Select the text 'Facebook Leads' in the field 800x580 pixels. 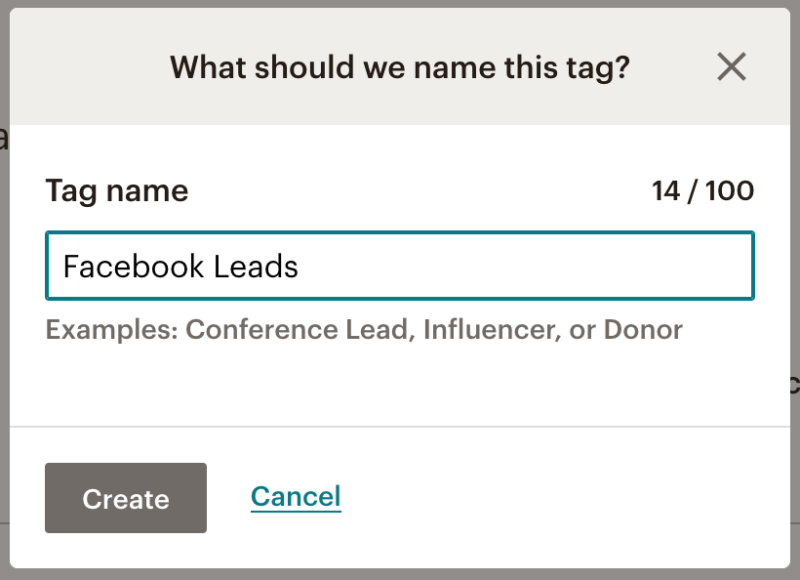(180, 266)
